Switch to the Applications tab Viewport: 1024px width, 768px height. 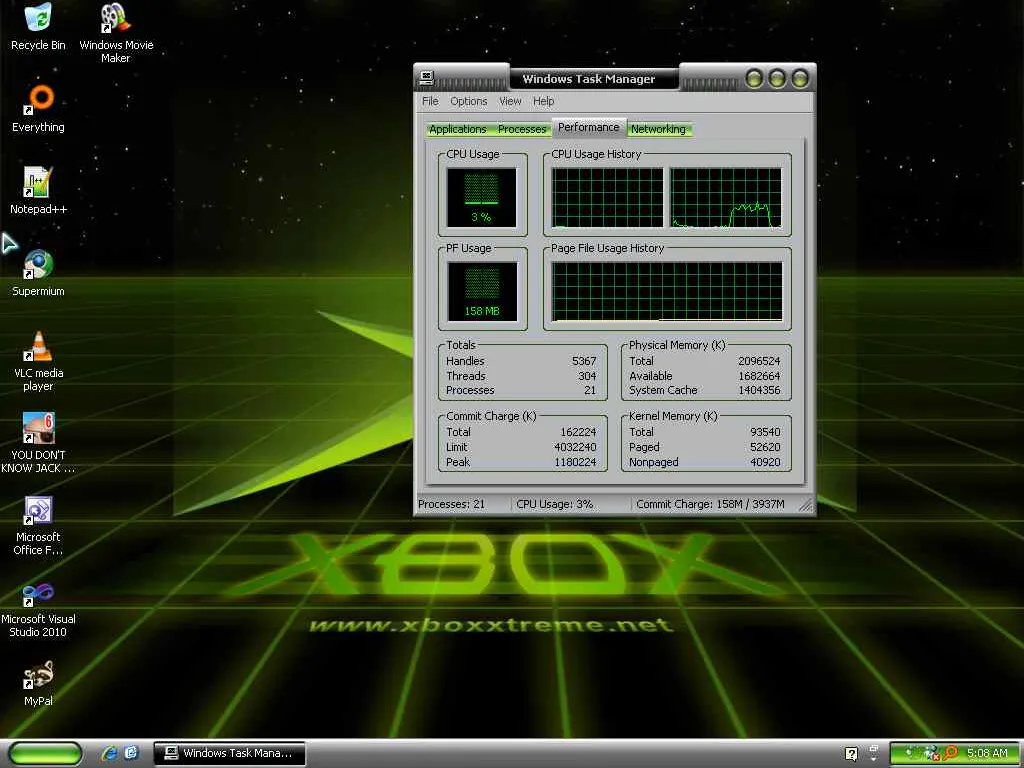pyautogui.click(x=457, y=129)
